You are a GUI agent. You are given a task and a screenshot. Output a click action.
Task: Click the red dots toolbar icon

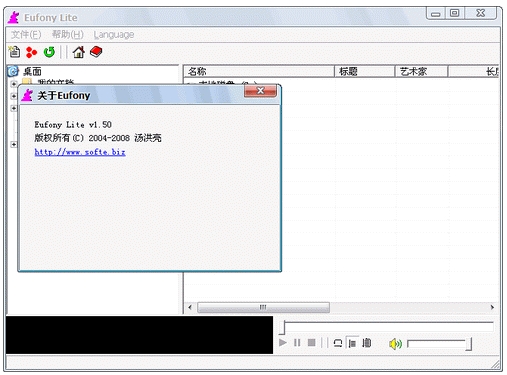[31, 52]
